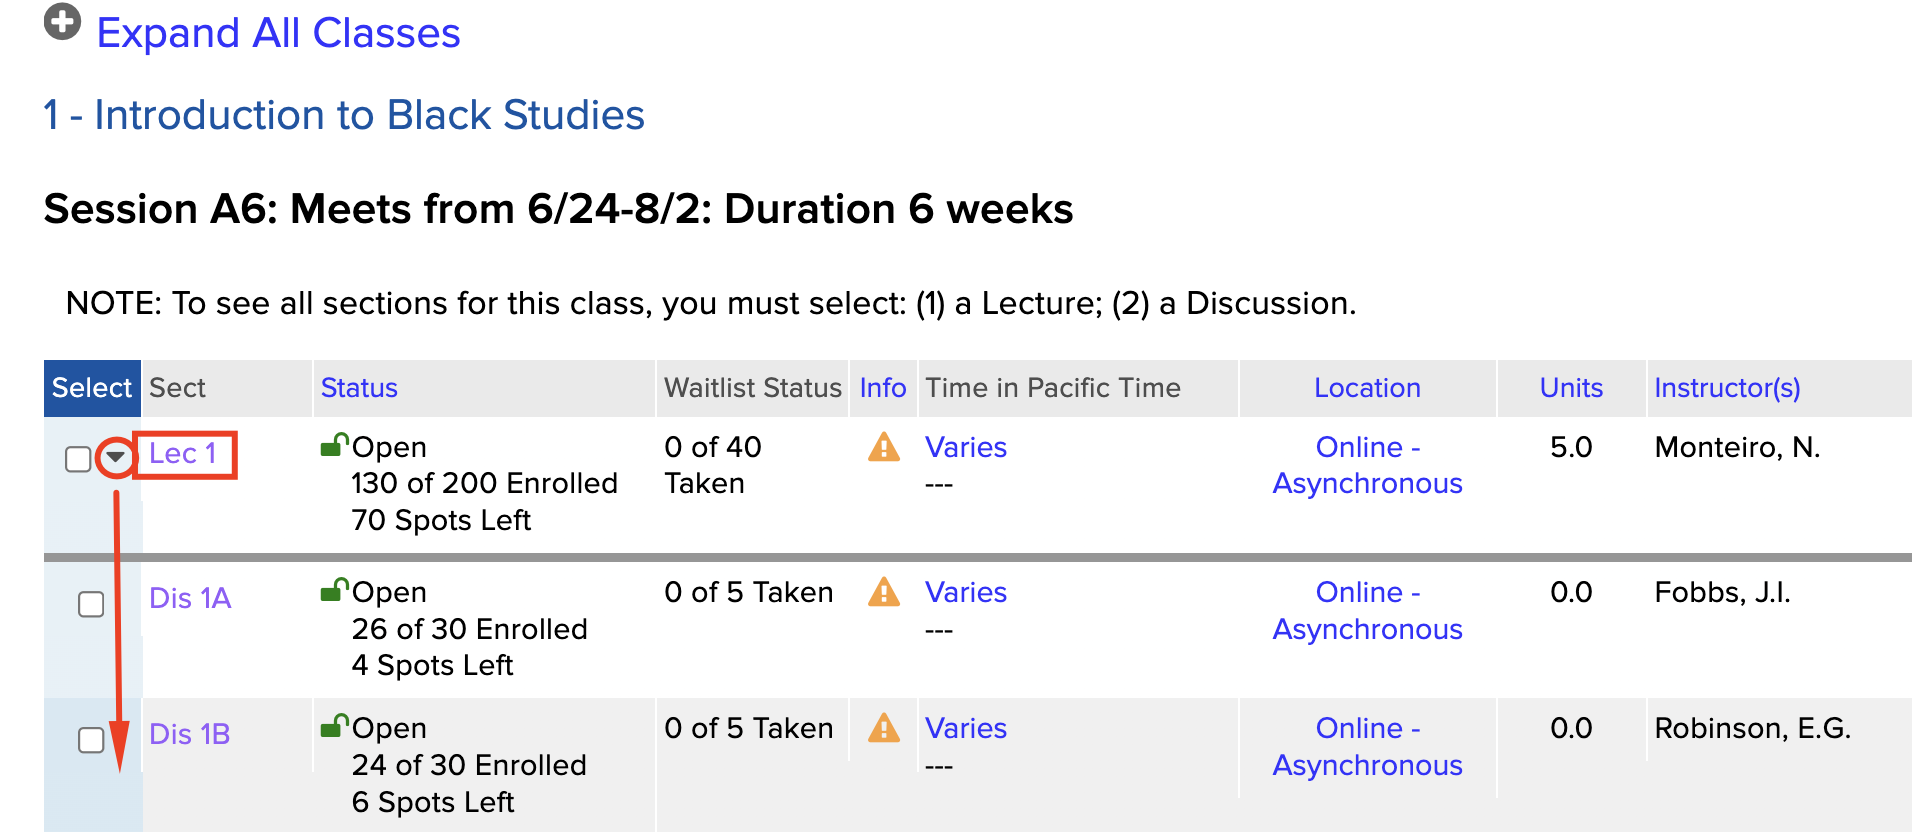Click the open lock icon for Lec 1

(334, 445)
